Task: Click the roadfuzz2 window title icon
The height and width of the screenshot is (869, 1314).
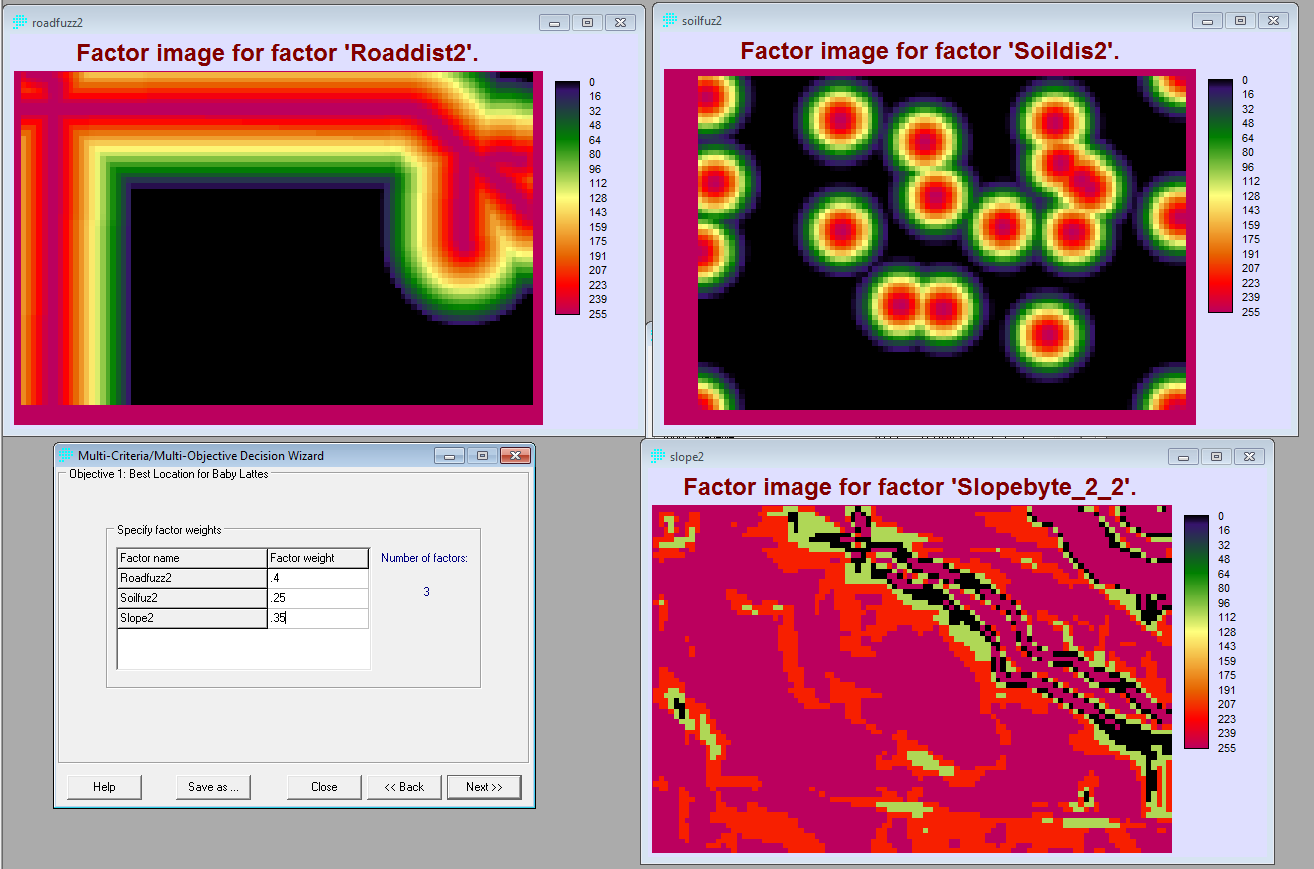Action: (x=20, y=22)
